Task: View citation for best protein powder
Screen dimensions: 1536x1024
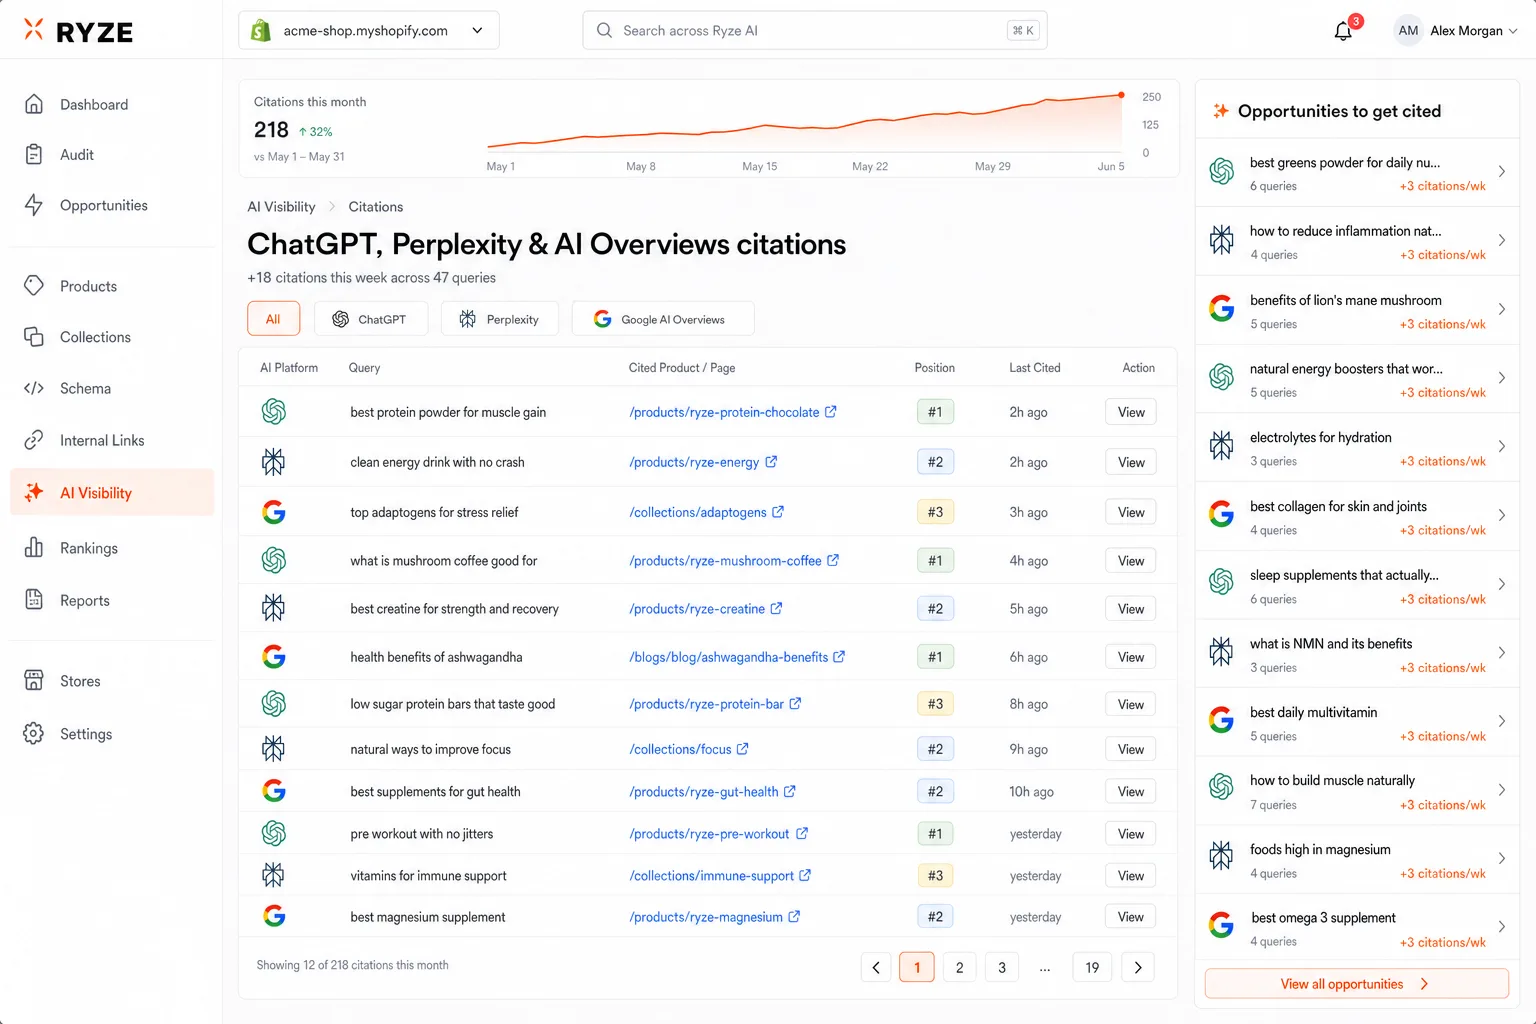Action: (x=1131, y=412)
